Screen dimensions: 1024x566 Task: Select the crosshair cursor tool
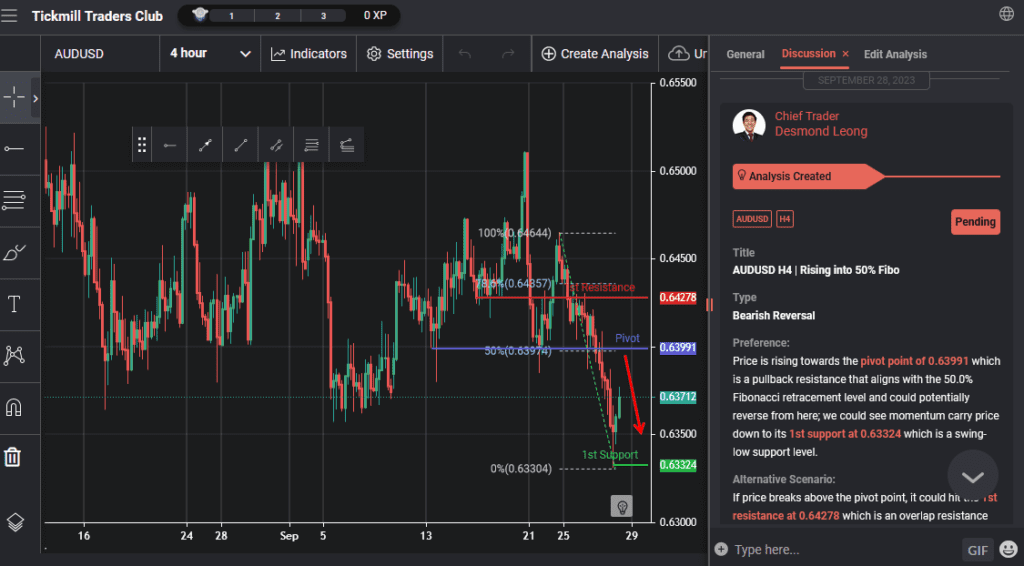(x=14, y=98)
